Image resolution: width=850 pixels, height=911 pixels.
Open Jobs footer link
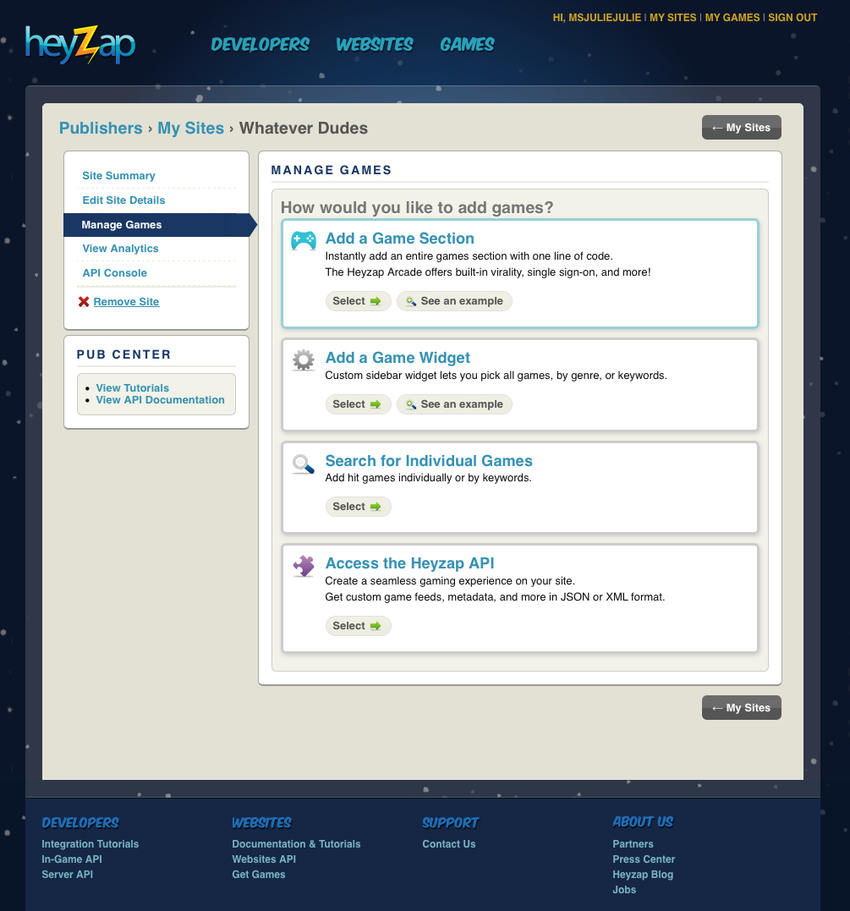[624, 889]
